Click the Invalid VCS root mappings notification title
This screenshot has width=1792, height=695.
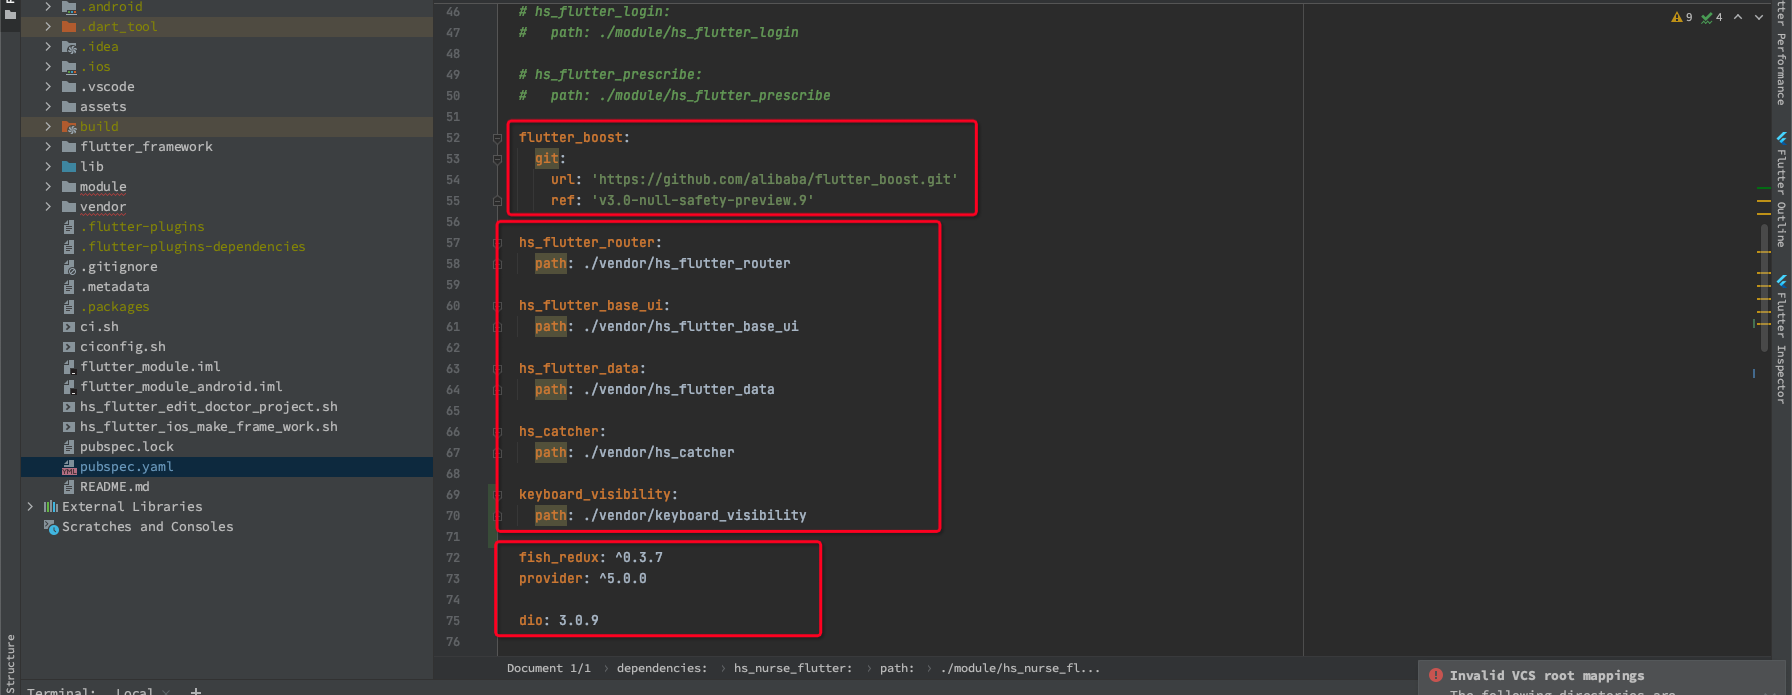click(x=1547, y=676)
